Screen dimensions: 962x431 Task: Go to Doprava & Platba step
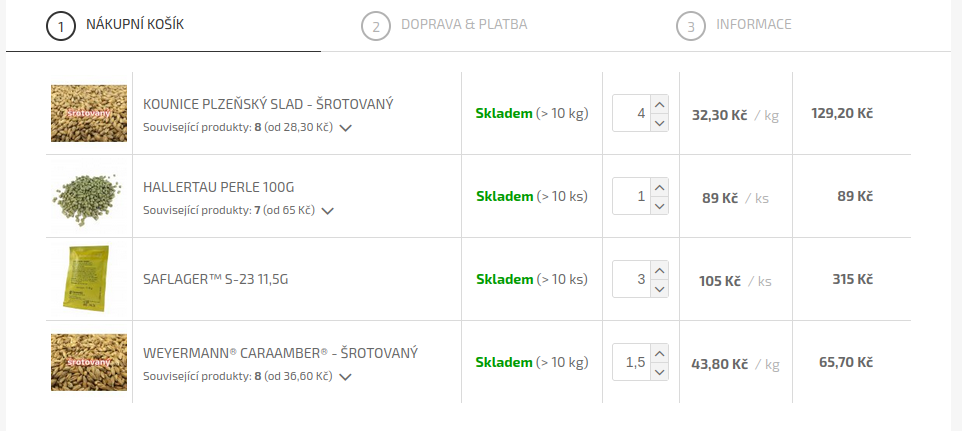463,25
